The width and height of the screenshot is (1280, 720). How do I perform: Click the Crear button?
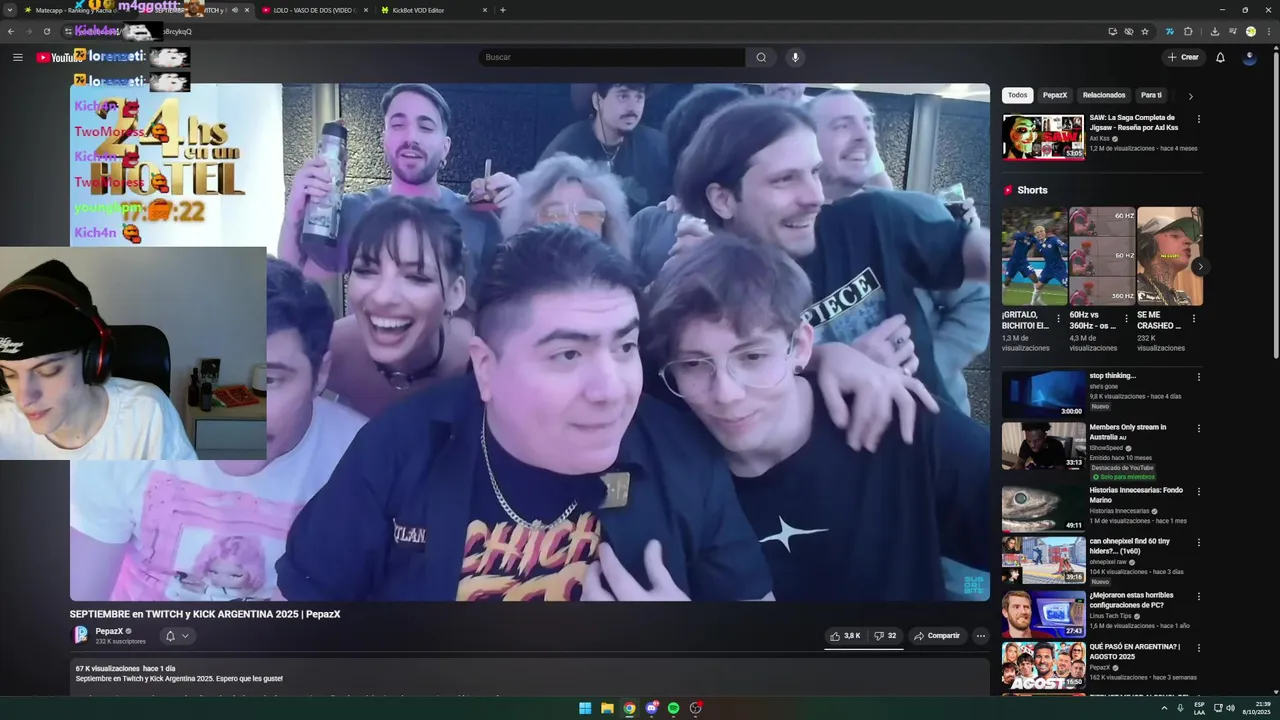click(x=1184, y=57)
